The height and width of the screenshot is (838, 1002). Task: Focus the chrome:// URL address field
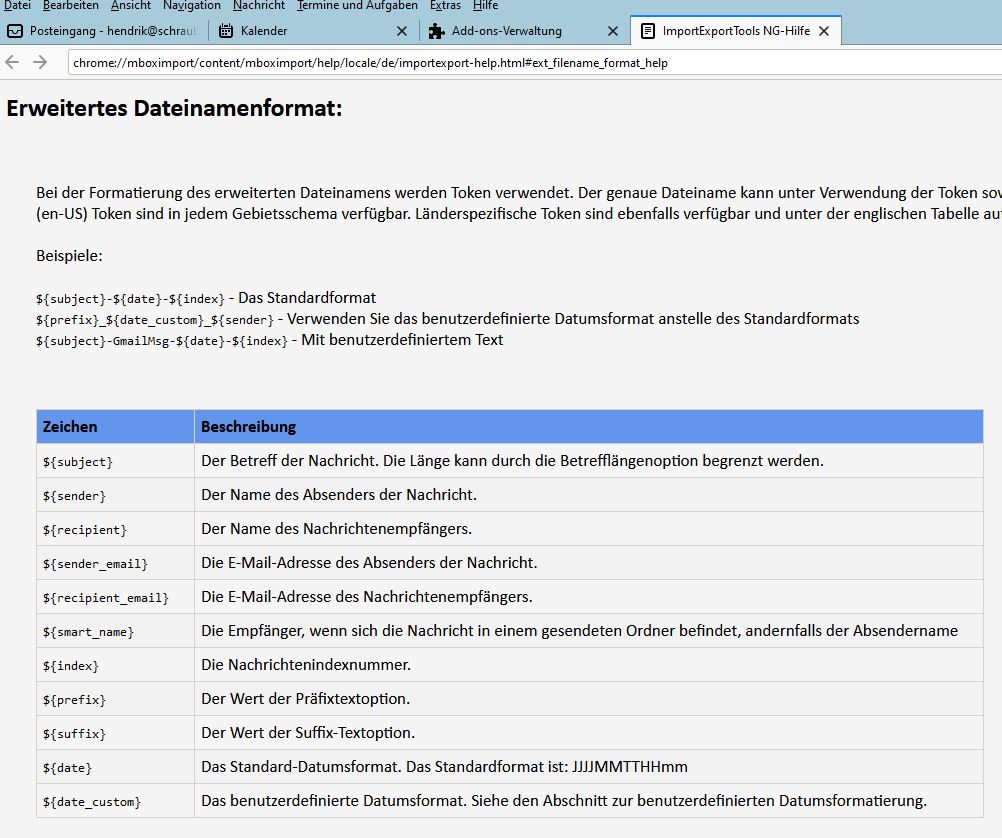point(530,62)
